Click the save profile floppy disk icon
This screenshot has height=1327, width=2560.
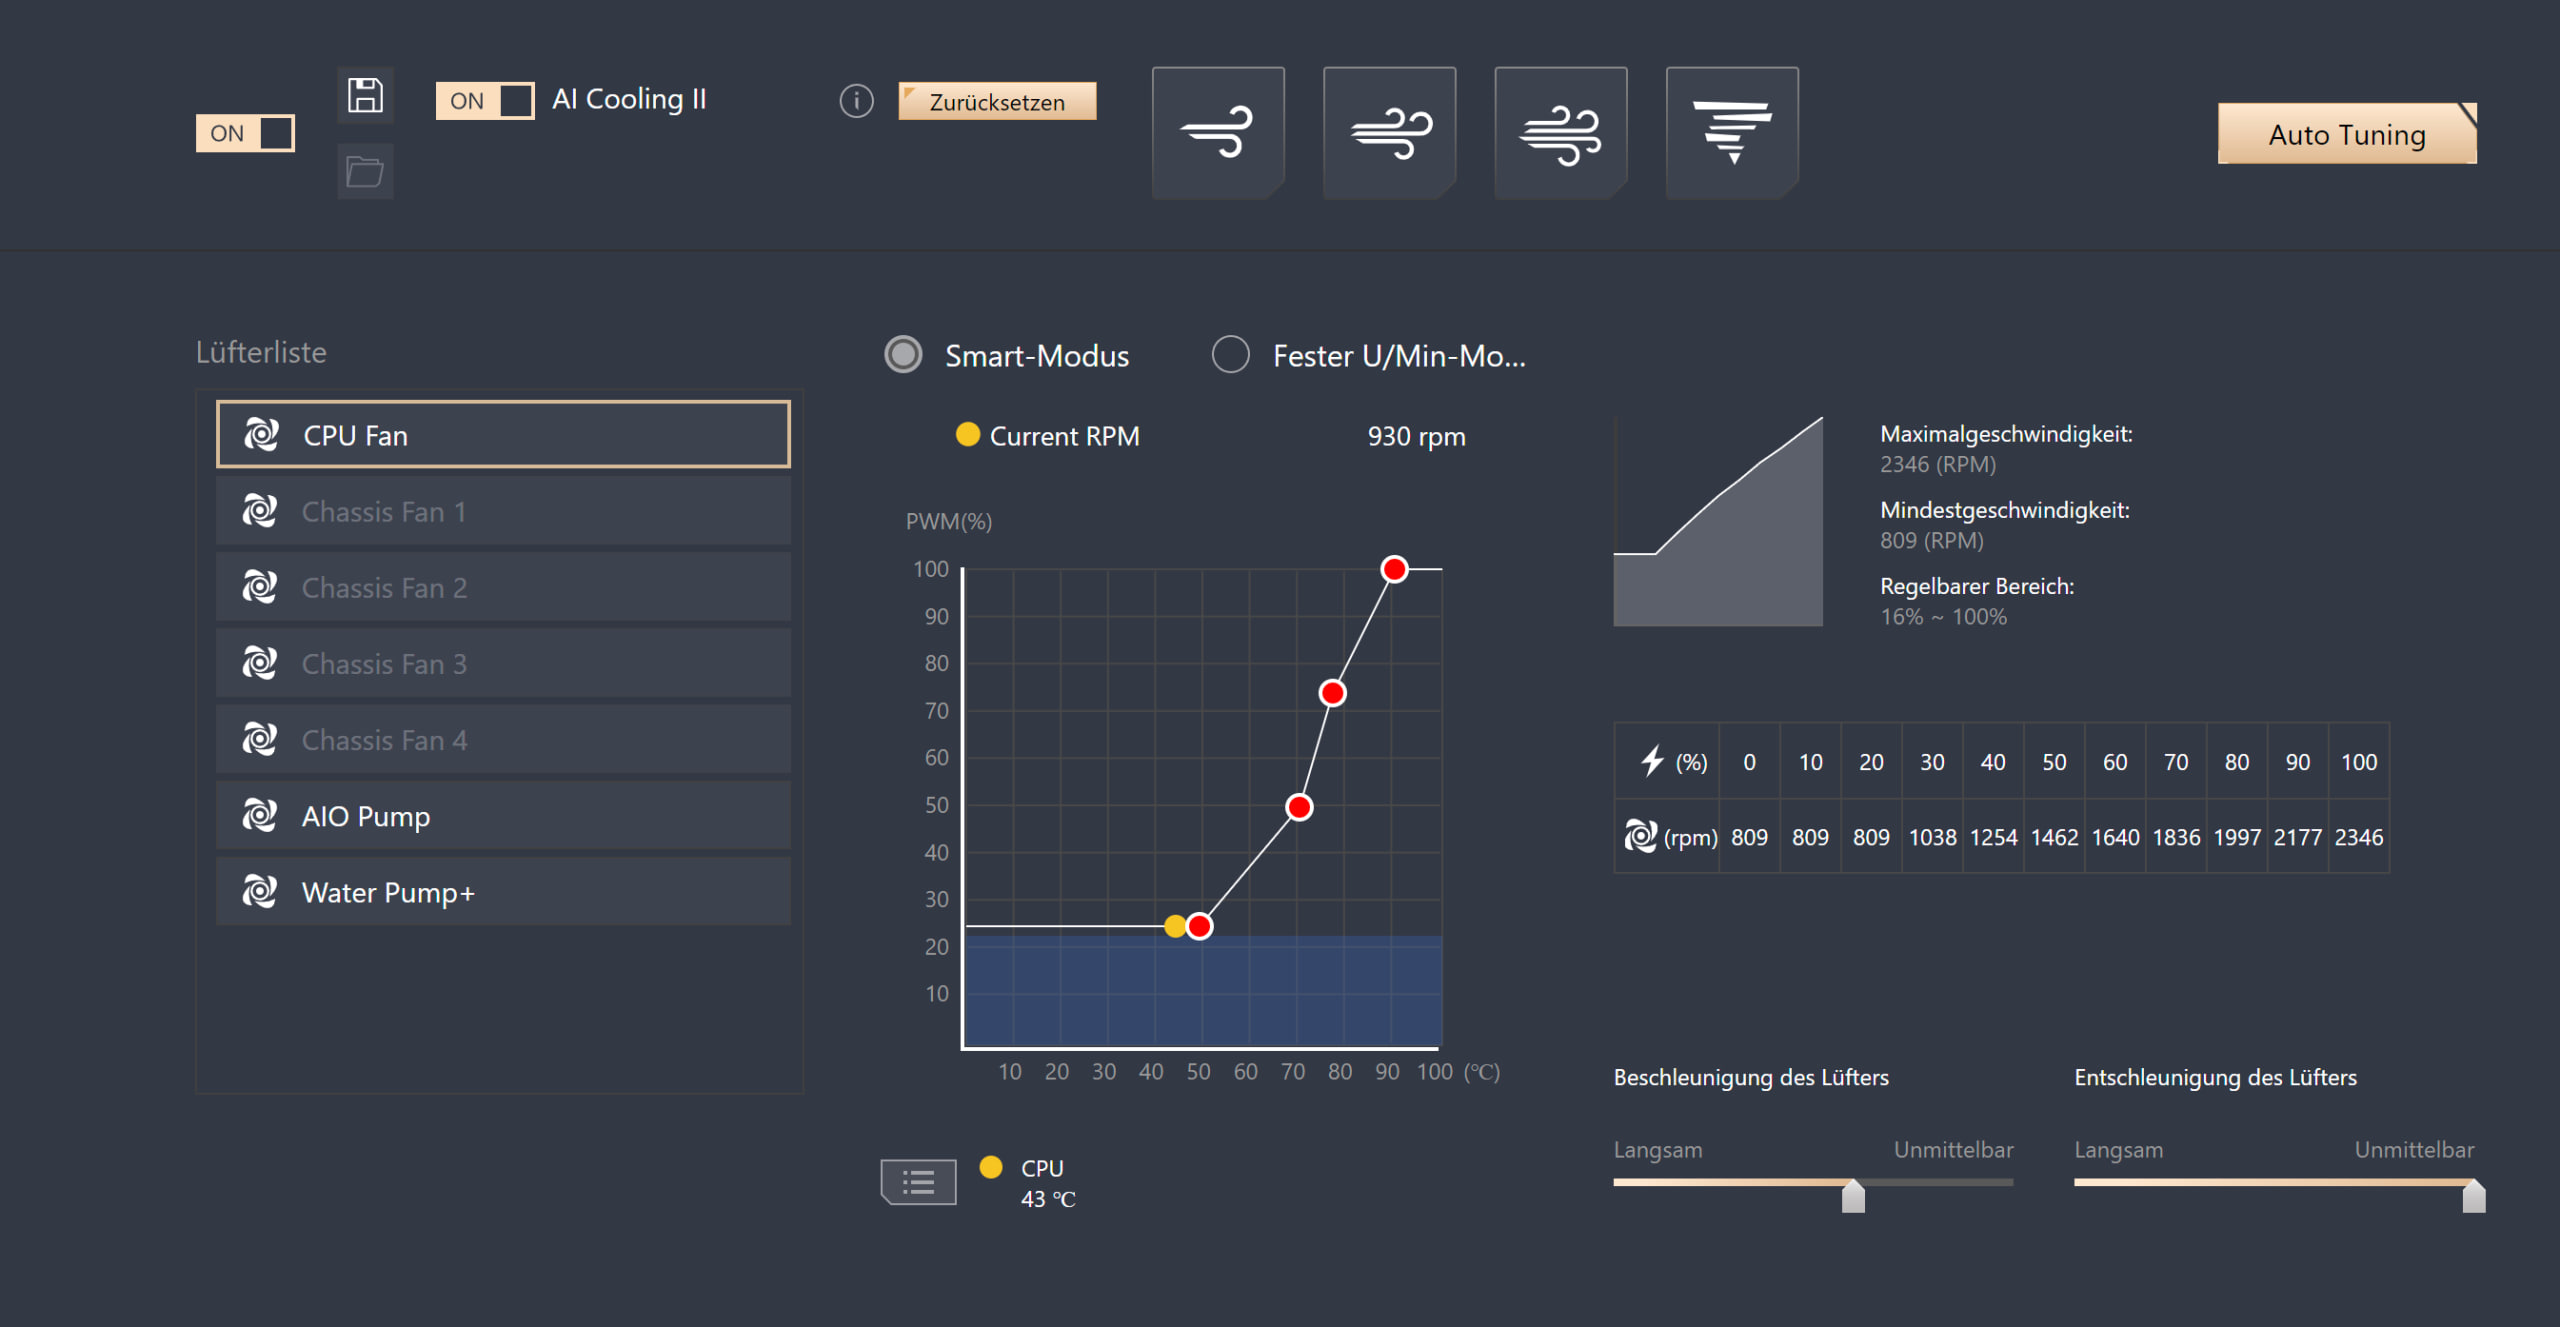click(x=365, y=96)
